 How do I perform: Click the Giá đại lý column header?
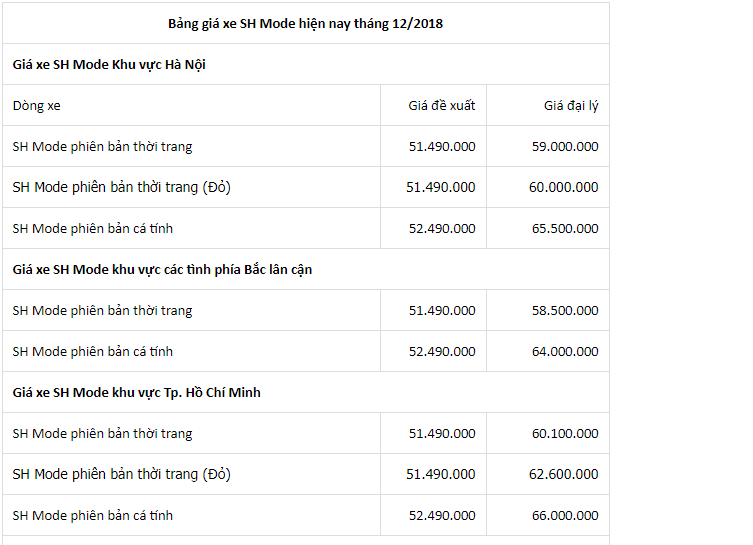(571, 106)
